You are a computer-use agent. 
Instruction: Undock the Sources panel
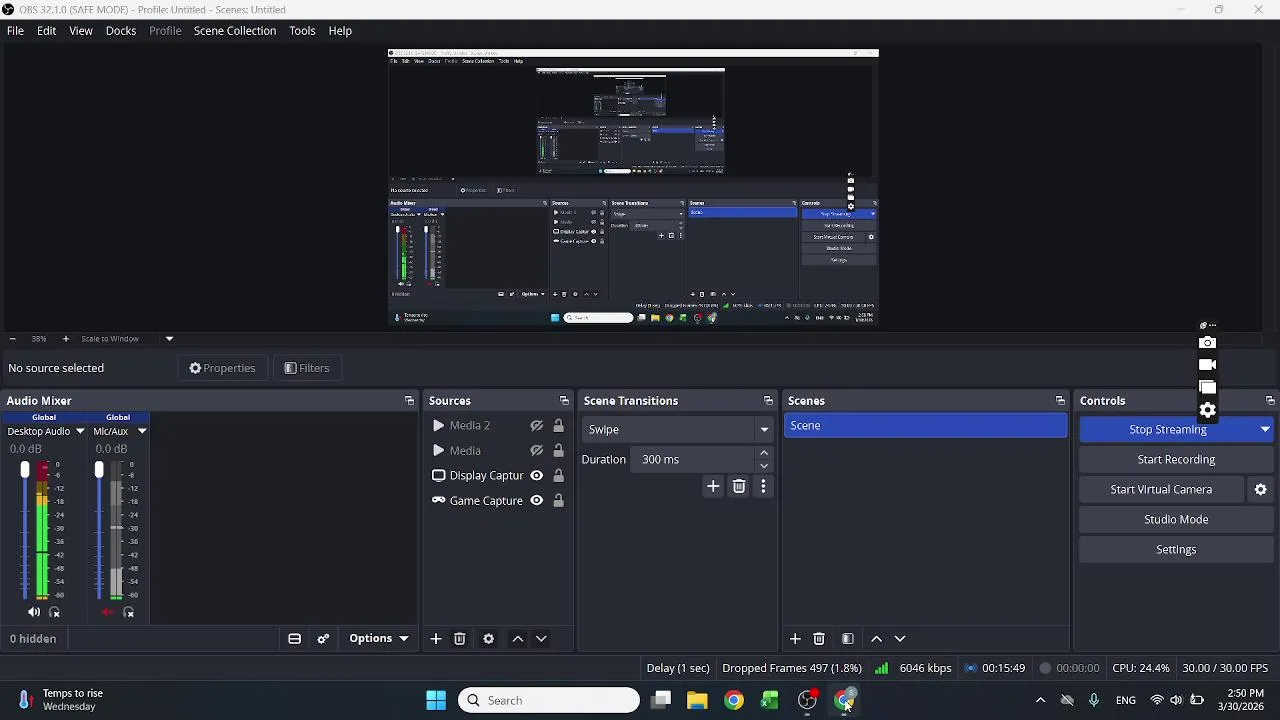click(564, 401)
